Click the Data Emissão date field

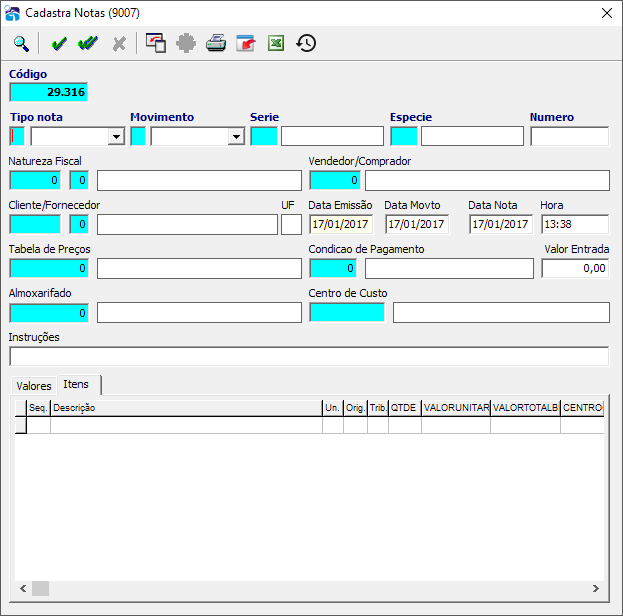pyautogui.click(x=341, y=224)
